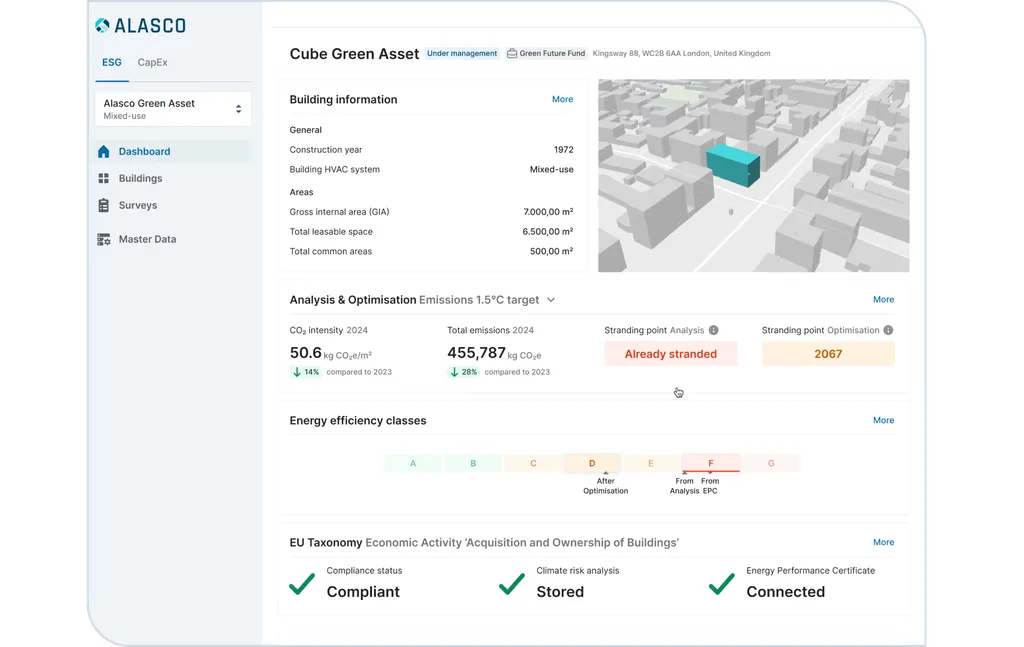Screen dimensions: 1024x647
Task: Click the Climate risk analysis checkmark
Action: coord(512,584)
